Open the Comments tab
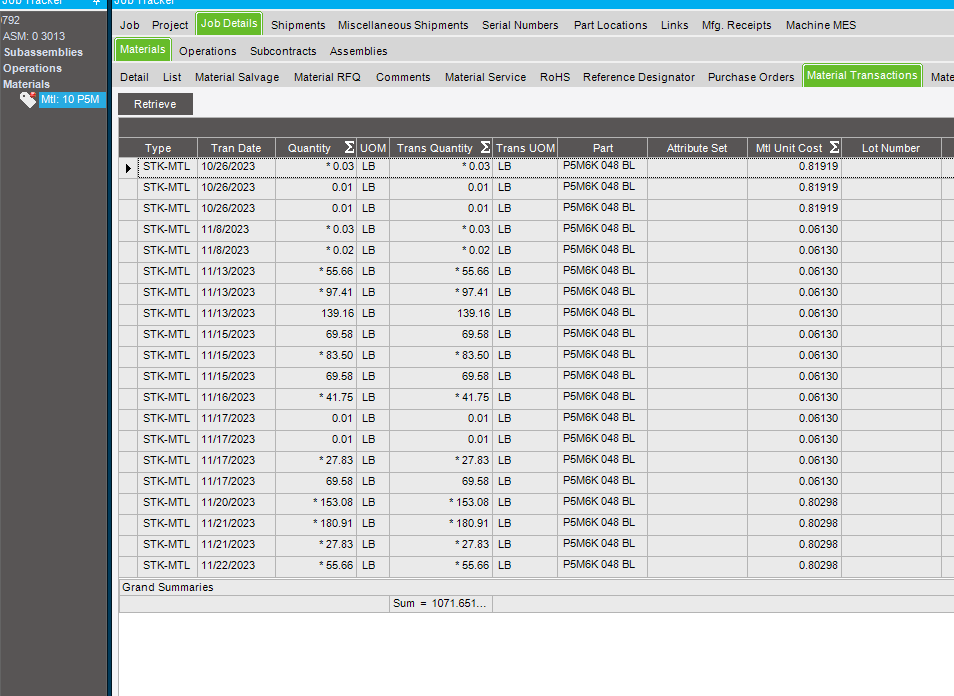The image size is (954, 696). 403,77
